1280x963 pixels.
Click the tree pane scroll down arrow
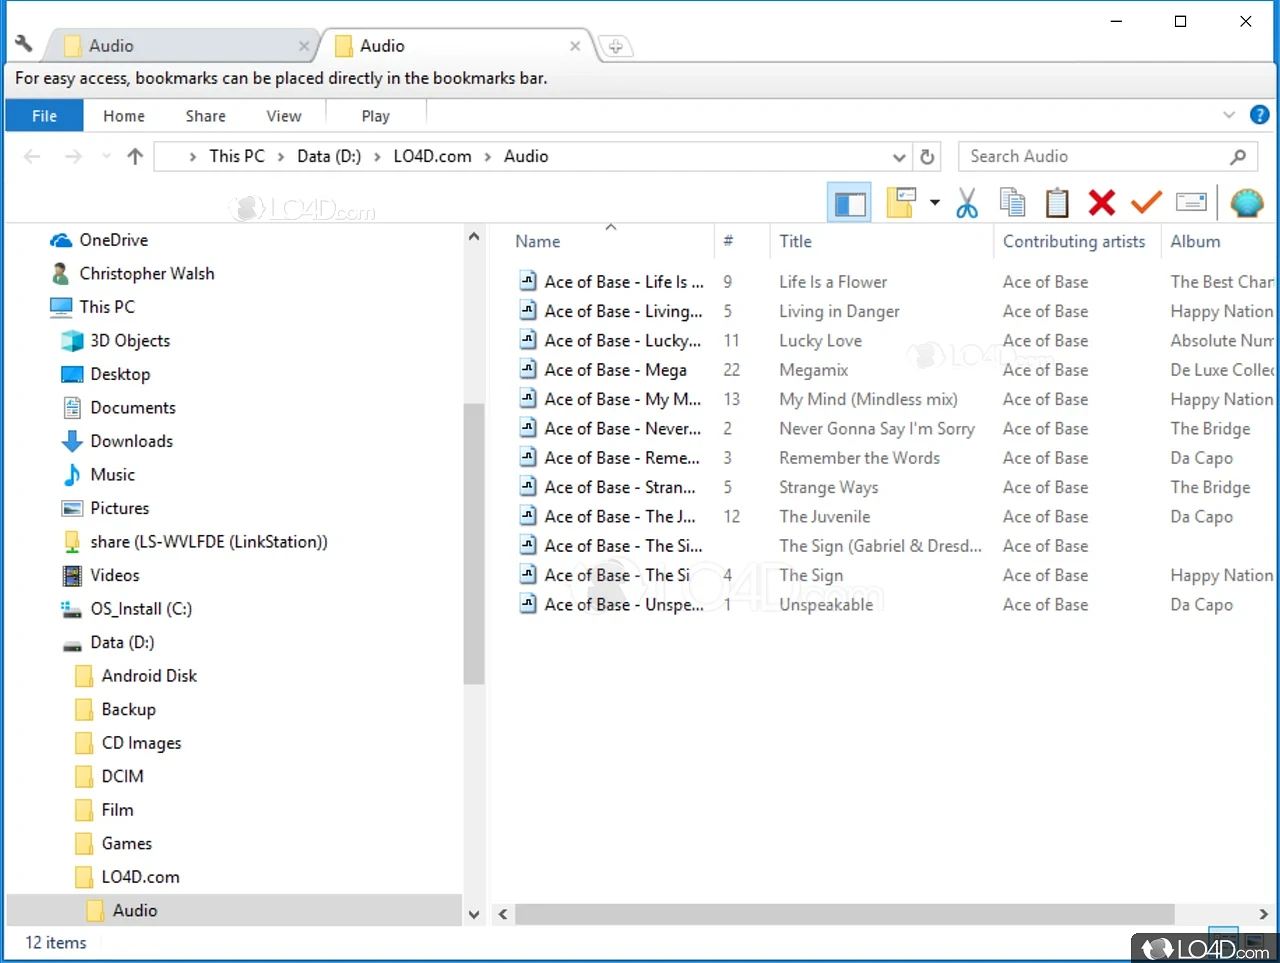click(x=474, y=914)
